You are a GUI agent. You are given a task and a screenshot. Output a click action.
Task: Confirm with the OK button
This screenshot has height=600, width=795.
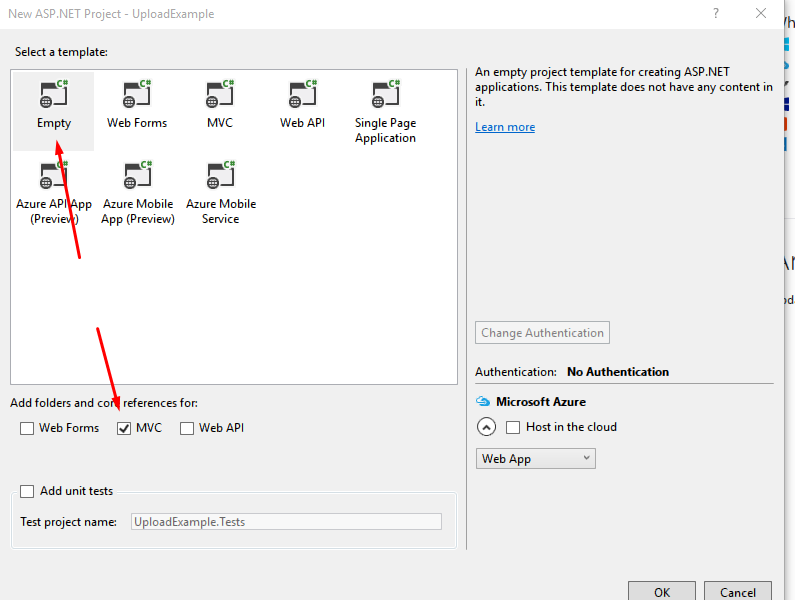pyautogui.click(x=662, y=591)
